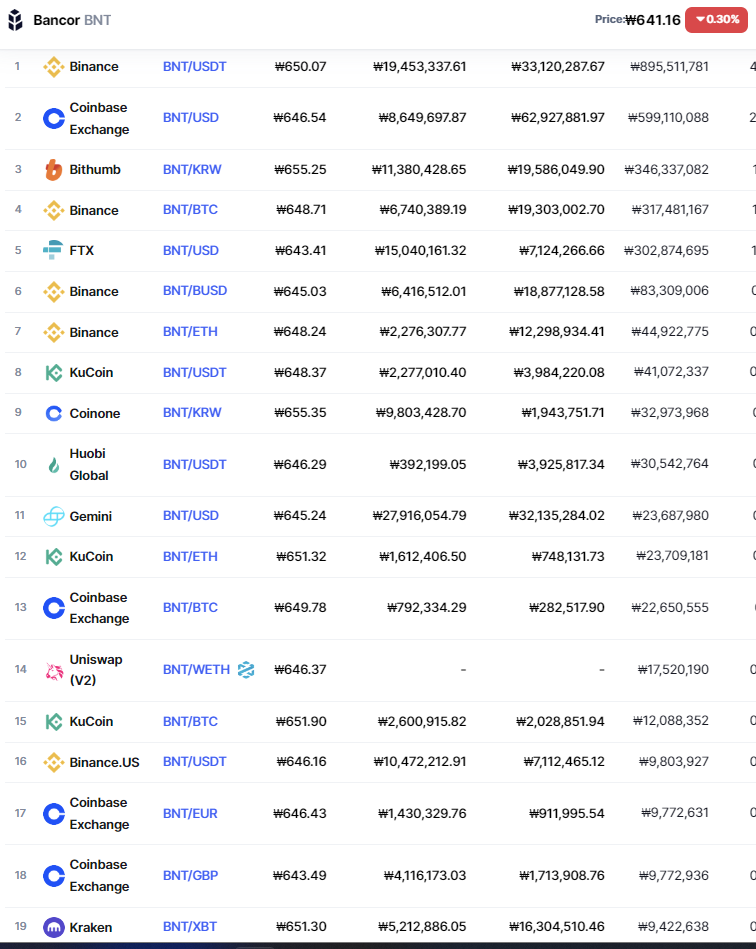Open the BNT/XBT pair on Kraken
The height and width of the screenshot is (949, 756).
(x=189, y=926)
